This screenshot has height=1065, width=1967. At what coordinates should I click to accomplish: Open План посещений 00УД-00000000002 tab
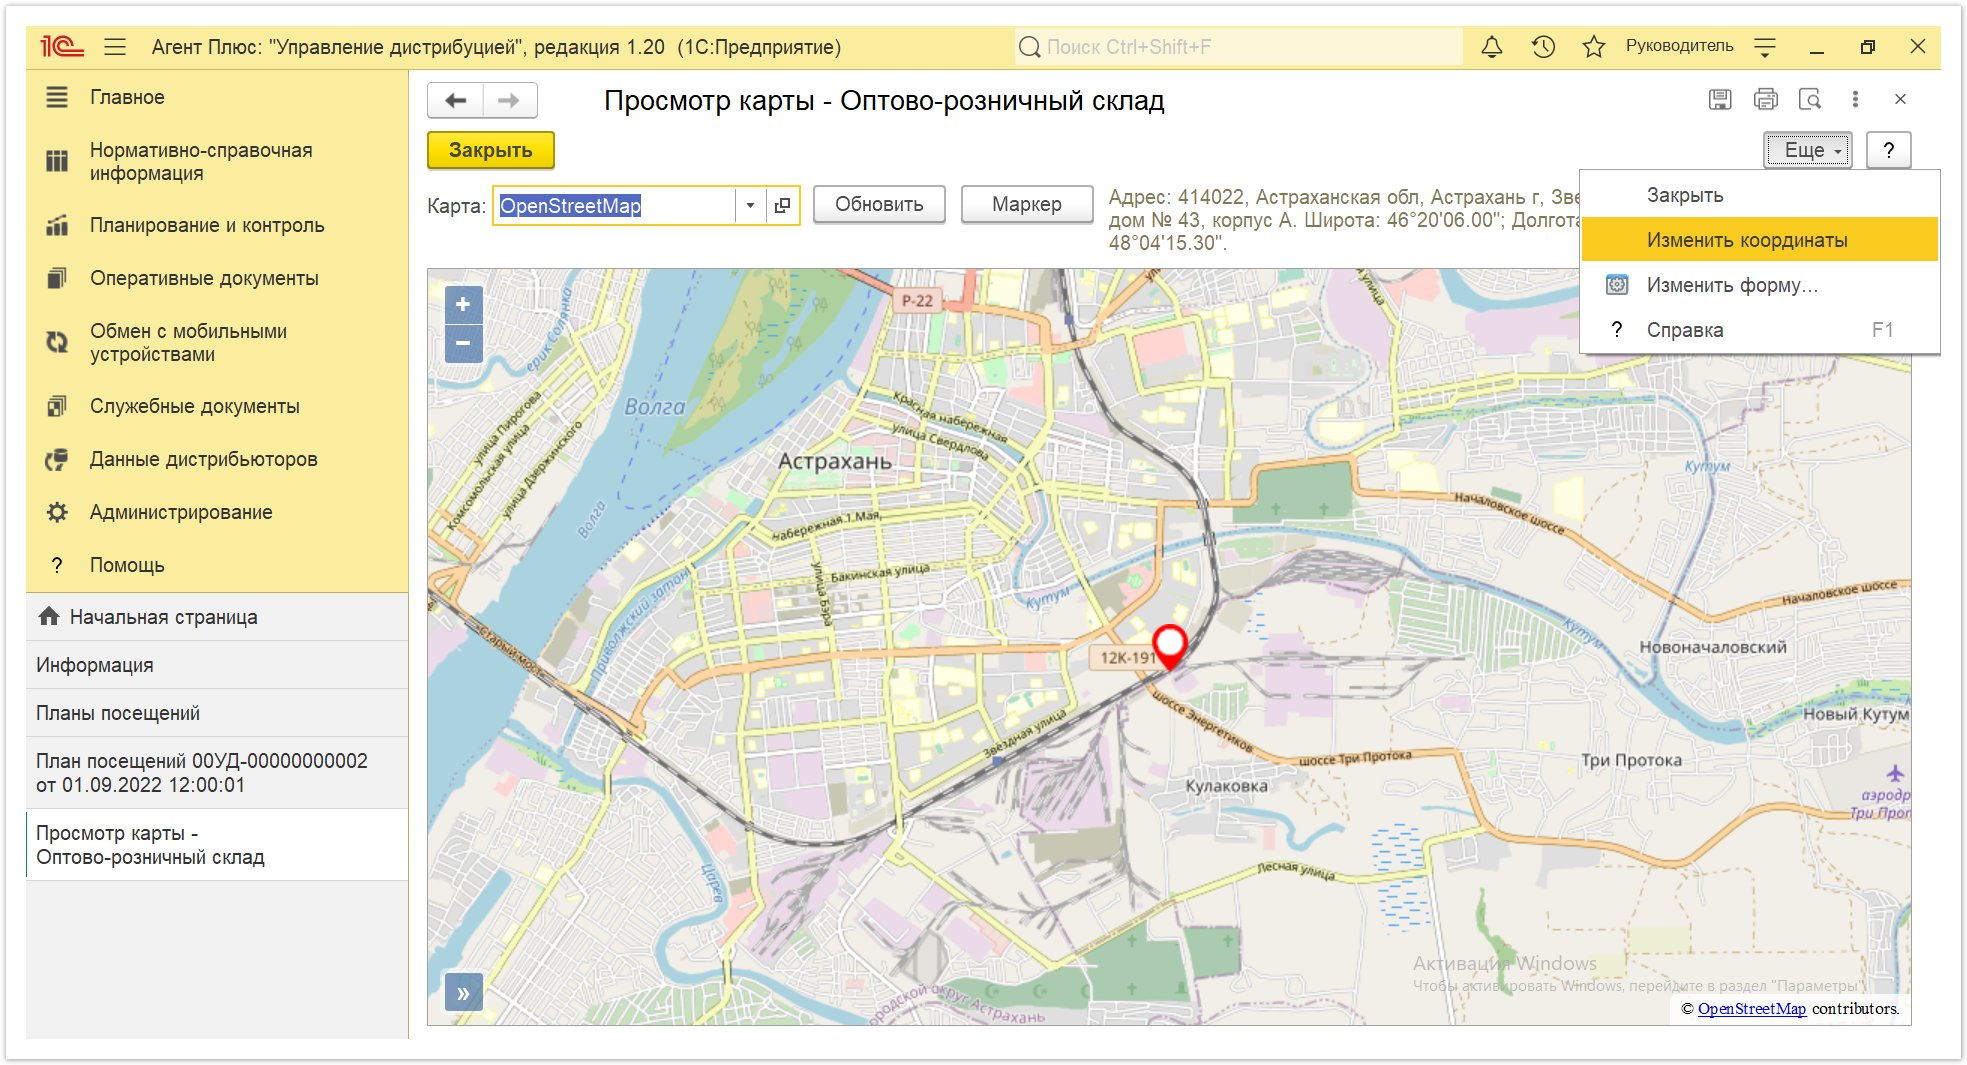coord(217,773)
